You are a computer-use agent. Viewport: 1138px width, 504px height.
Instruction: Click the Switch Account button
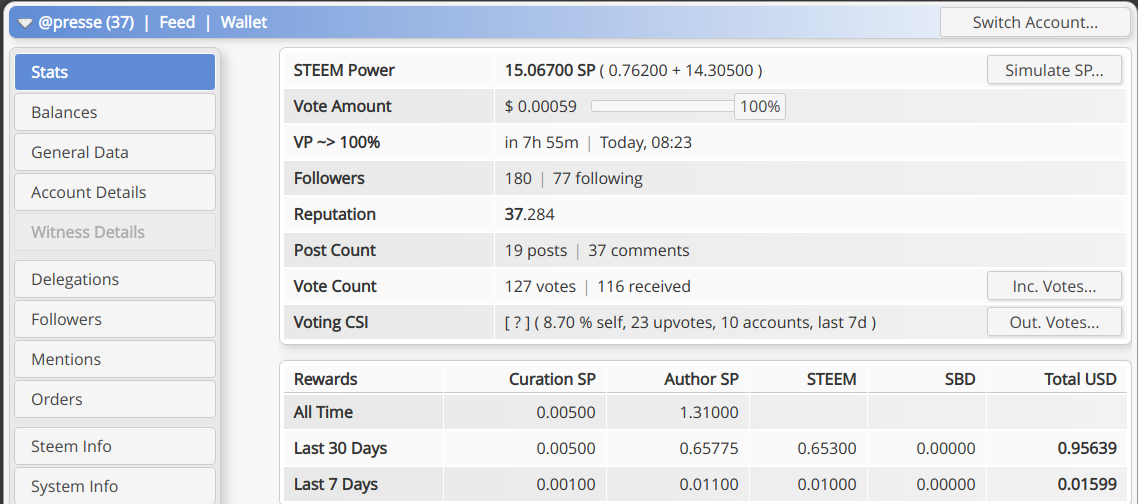(1035, 23)
